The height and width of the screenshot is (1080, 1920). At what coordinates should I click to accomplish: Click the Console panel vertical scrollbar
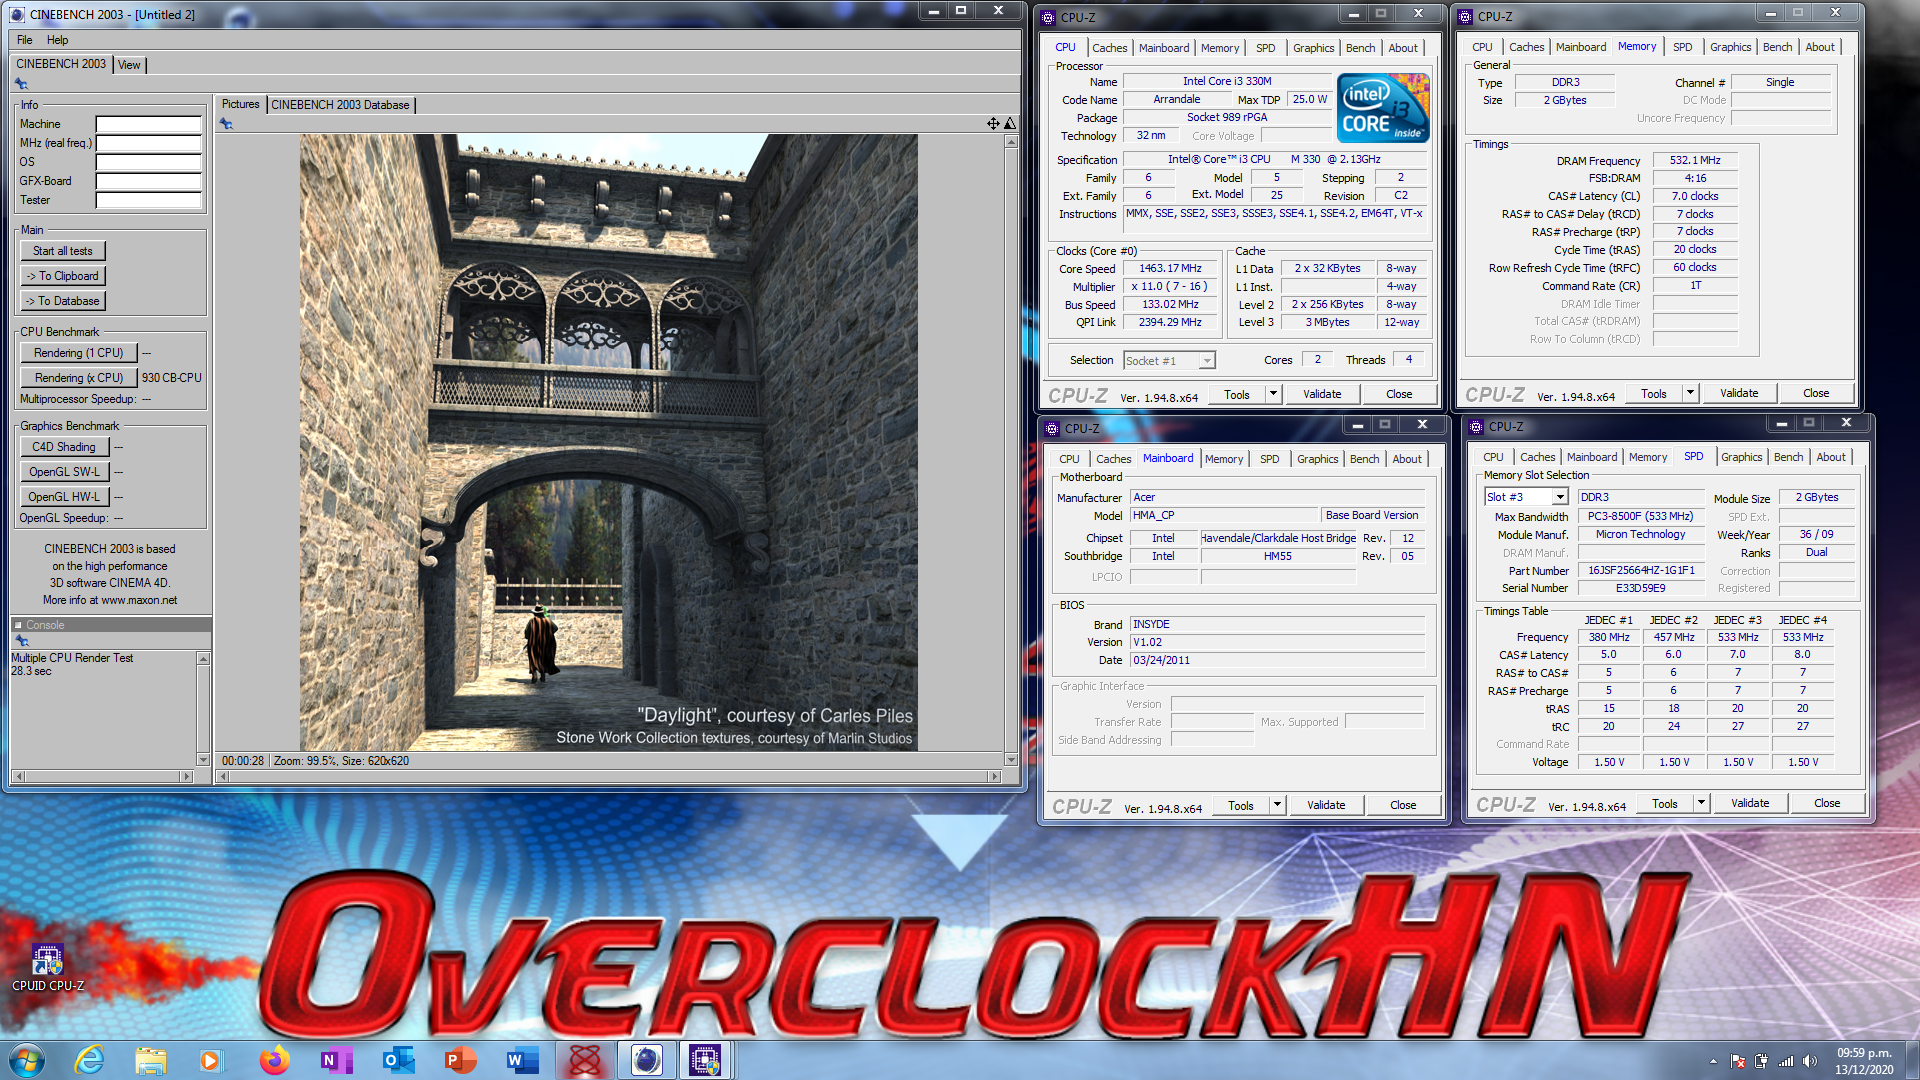(x=204, y=709)
